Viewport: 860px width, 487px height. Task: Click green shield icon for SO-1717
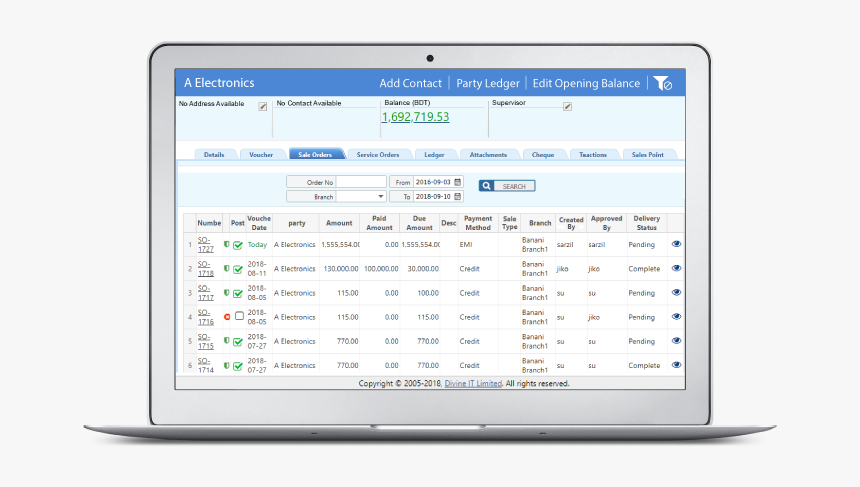pos(227,292)
